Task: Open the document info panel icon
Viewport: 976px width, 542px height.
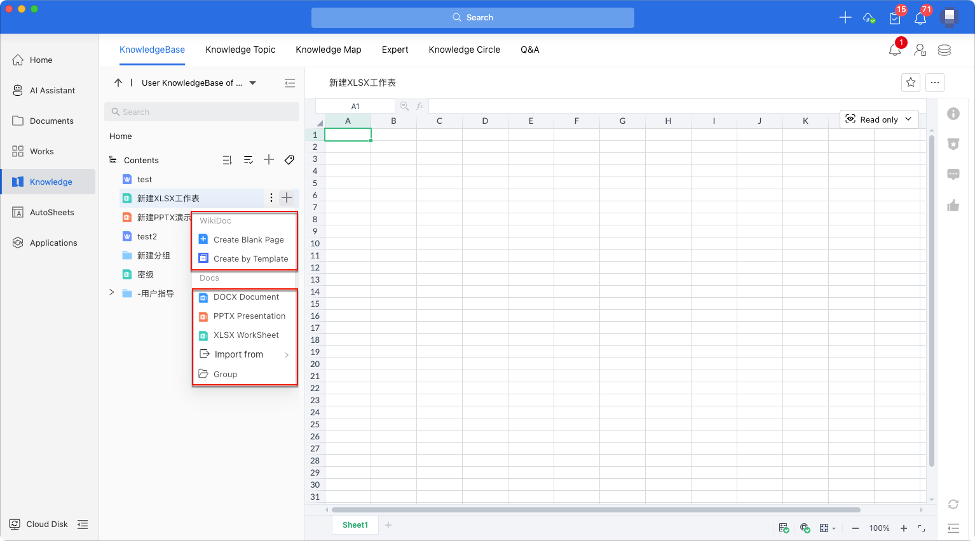Action: coord(953,114)
